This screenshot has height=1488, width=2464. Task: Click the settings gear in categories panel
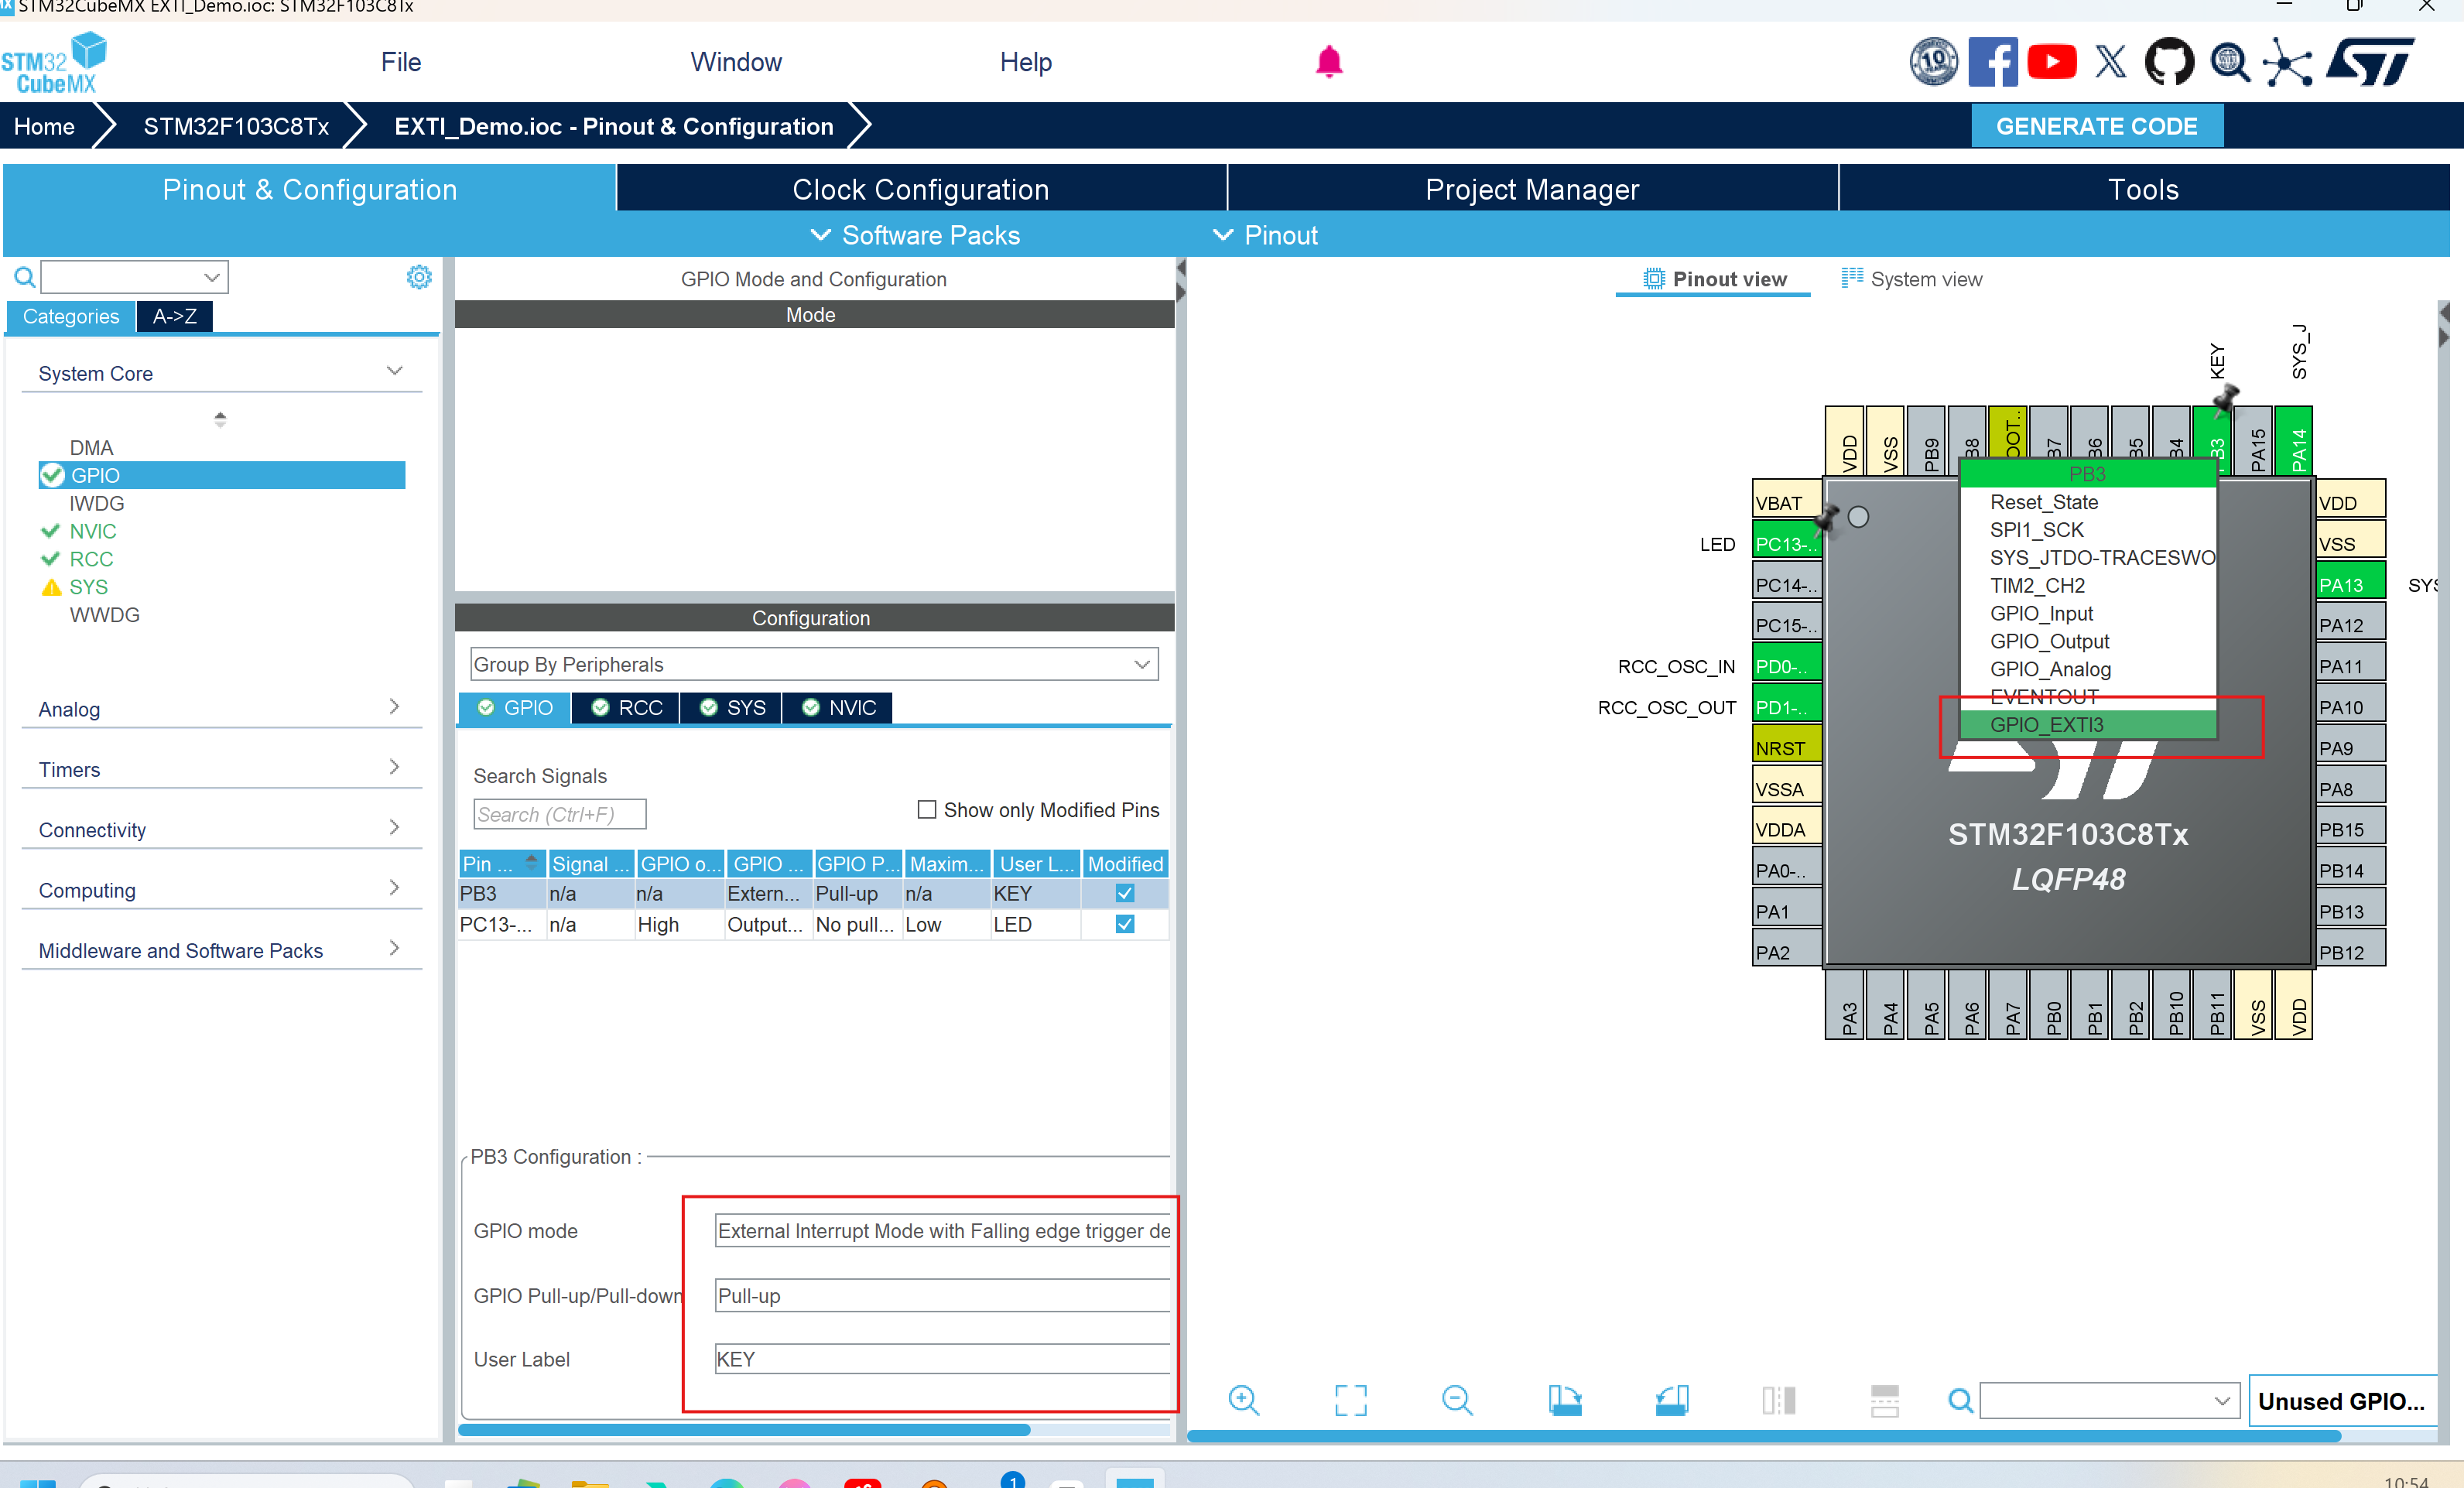(x=419, y=277)
